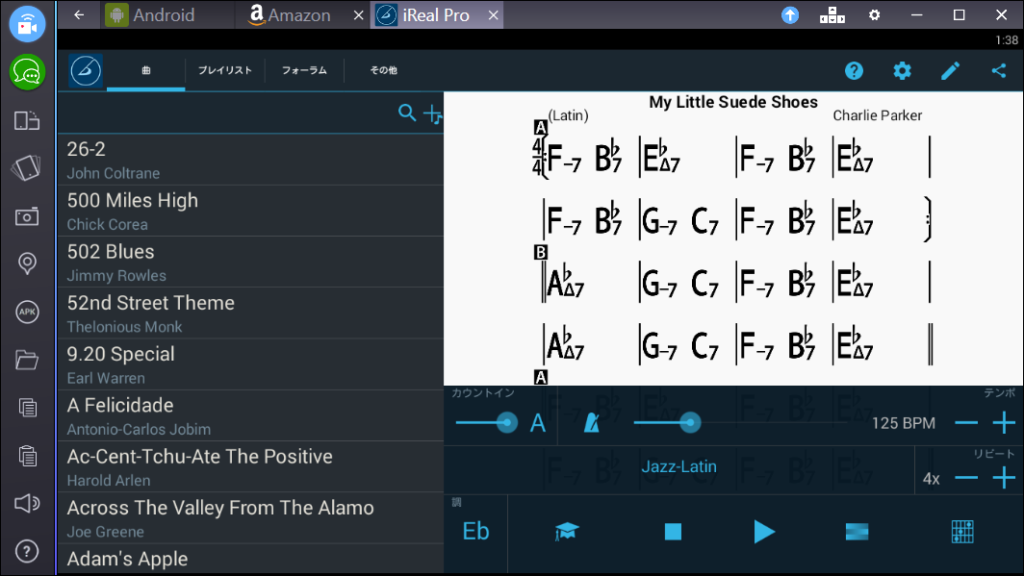Open the practice graduation cap icon
1024x576 pixels.
click(568, 532)
